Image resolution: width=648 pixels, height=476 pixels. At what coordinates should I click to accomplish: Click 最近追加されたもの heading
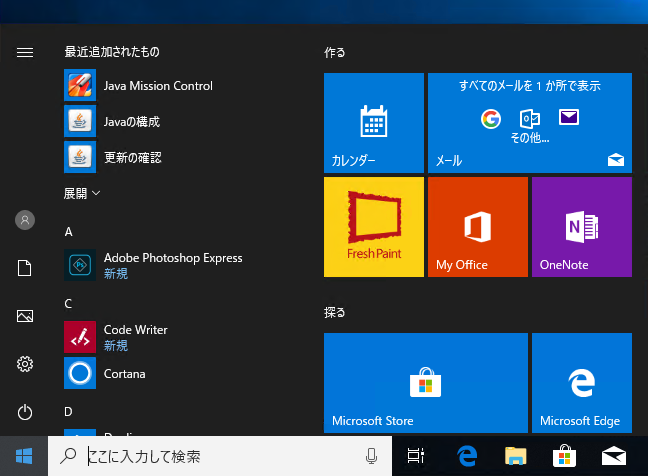coord(112,52)
